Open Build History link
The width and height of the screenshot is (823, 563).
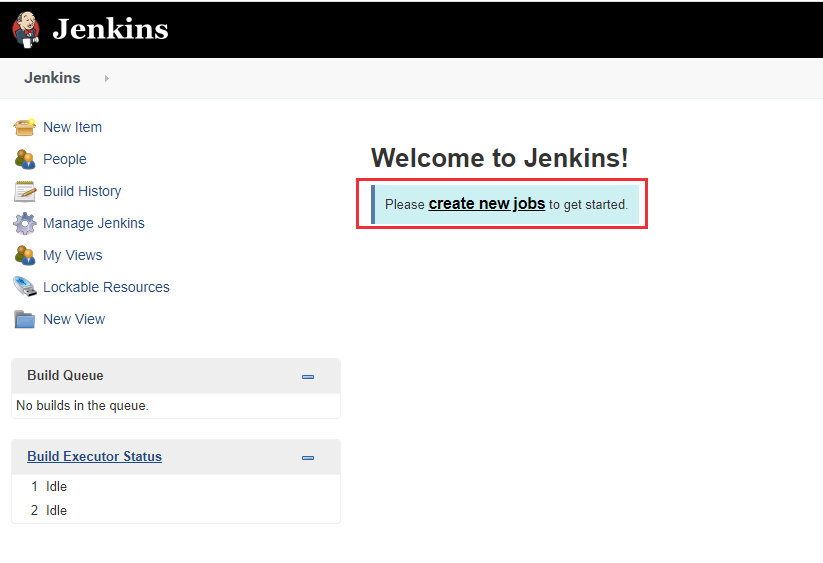[82, 191]
